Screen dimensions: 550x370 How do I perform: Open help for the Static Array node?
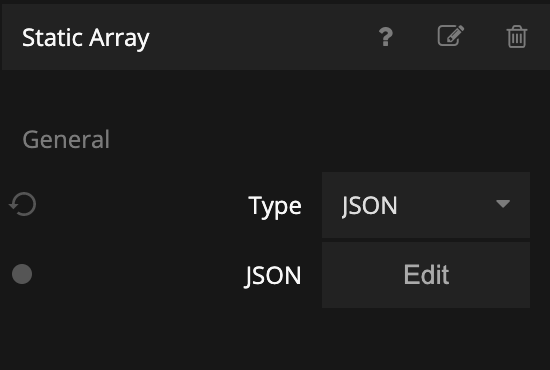(385, 37)
